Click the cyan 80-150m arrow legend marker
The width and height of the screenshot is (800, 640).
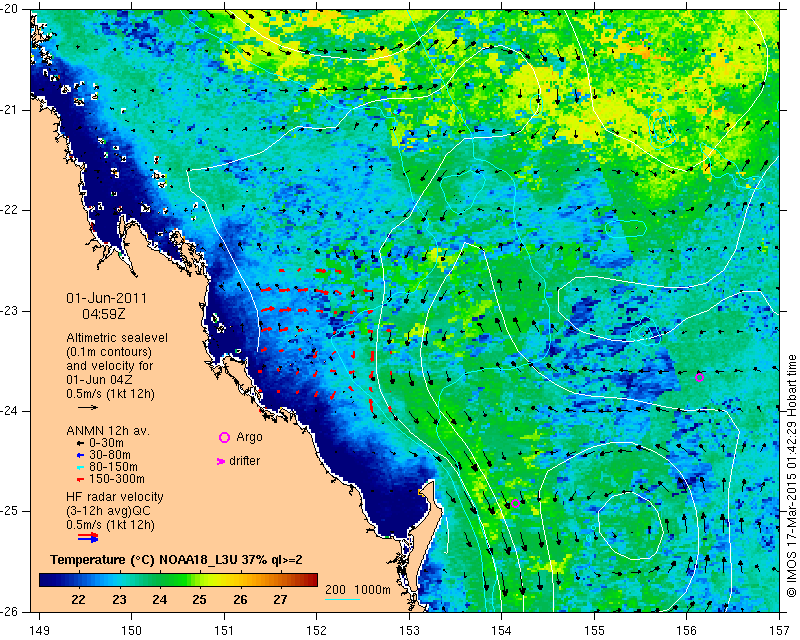(x=80, y=467)
